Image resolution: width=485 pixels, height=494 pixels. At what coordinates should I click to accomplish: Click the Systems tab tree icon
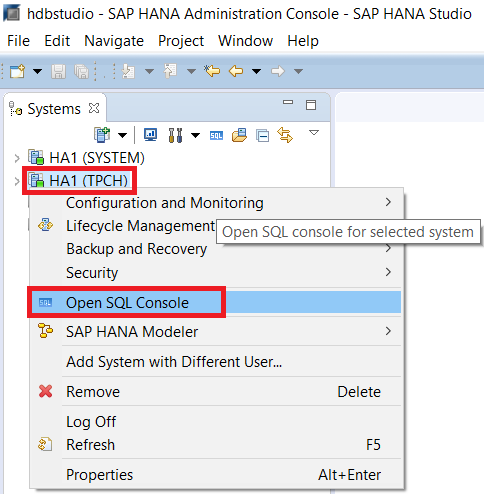click(15, 109)
